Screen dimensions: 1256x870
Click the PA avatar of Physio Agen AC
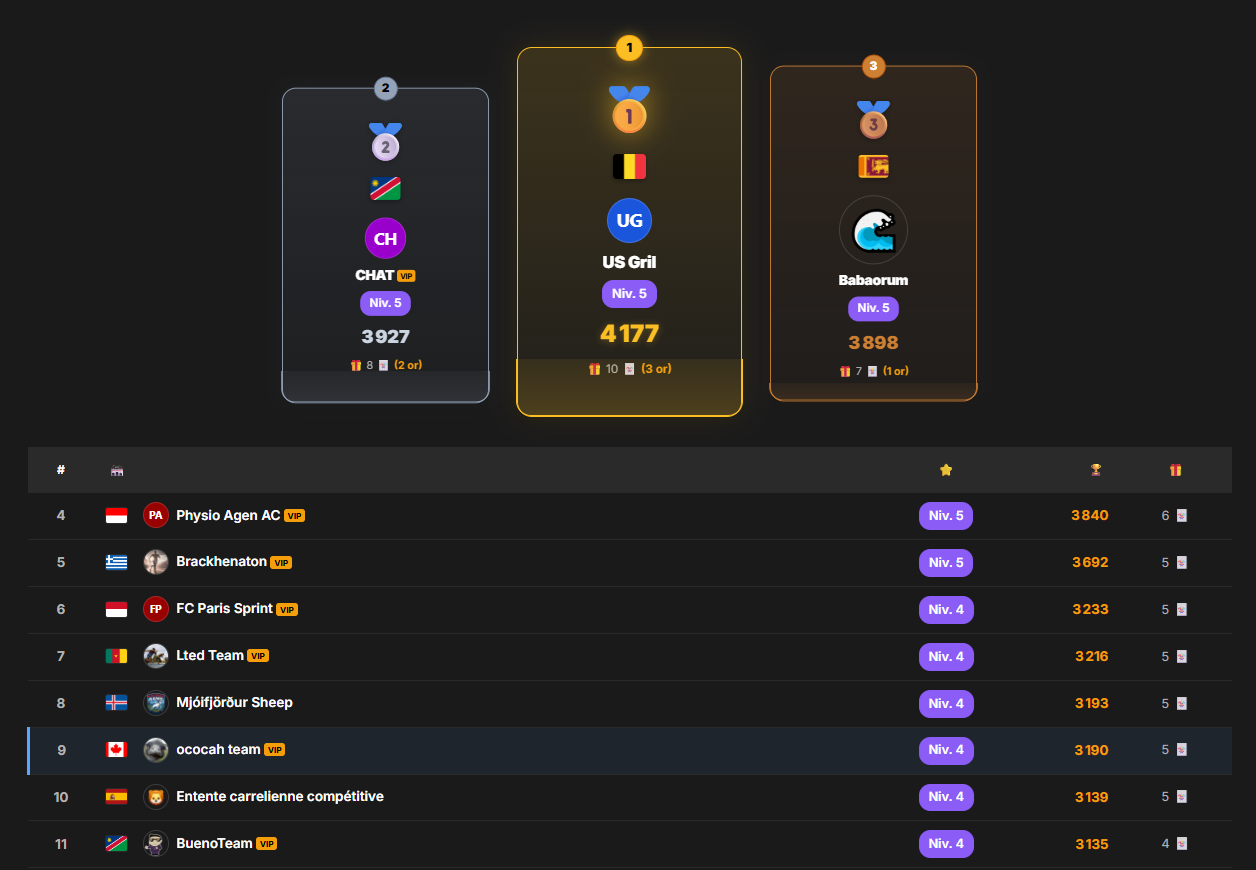156,515
